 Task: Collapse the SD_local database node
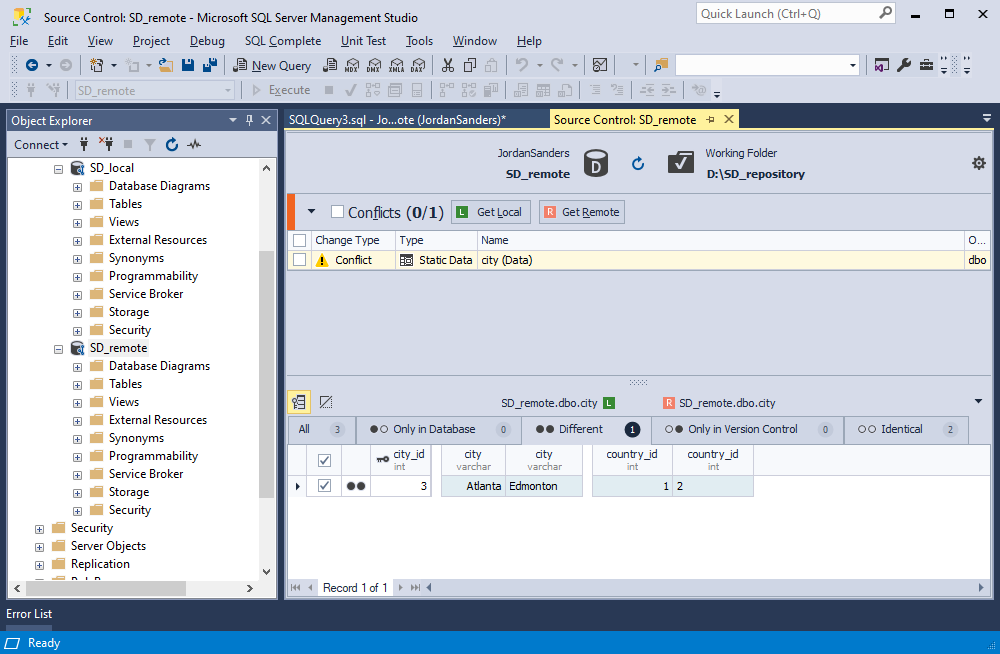click(x=59, y=169)
